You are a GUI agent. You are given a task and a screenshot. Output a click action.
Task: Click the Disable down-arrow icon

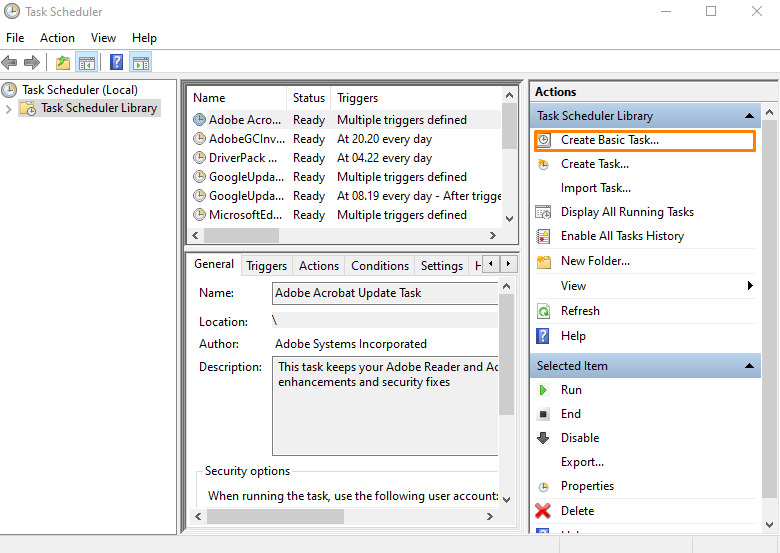[x=543, y=438]
